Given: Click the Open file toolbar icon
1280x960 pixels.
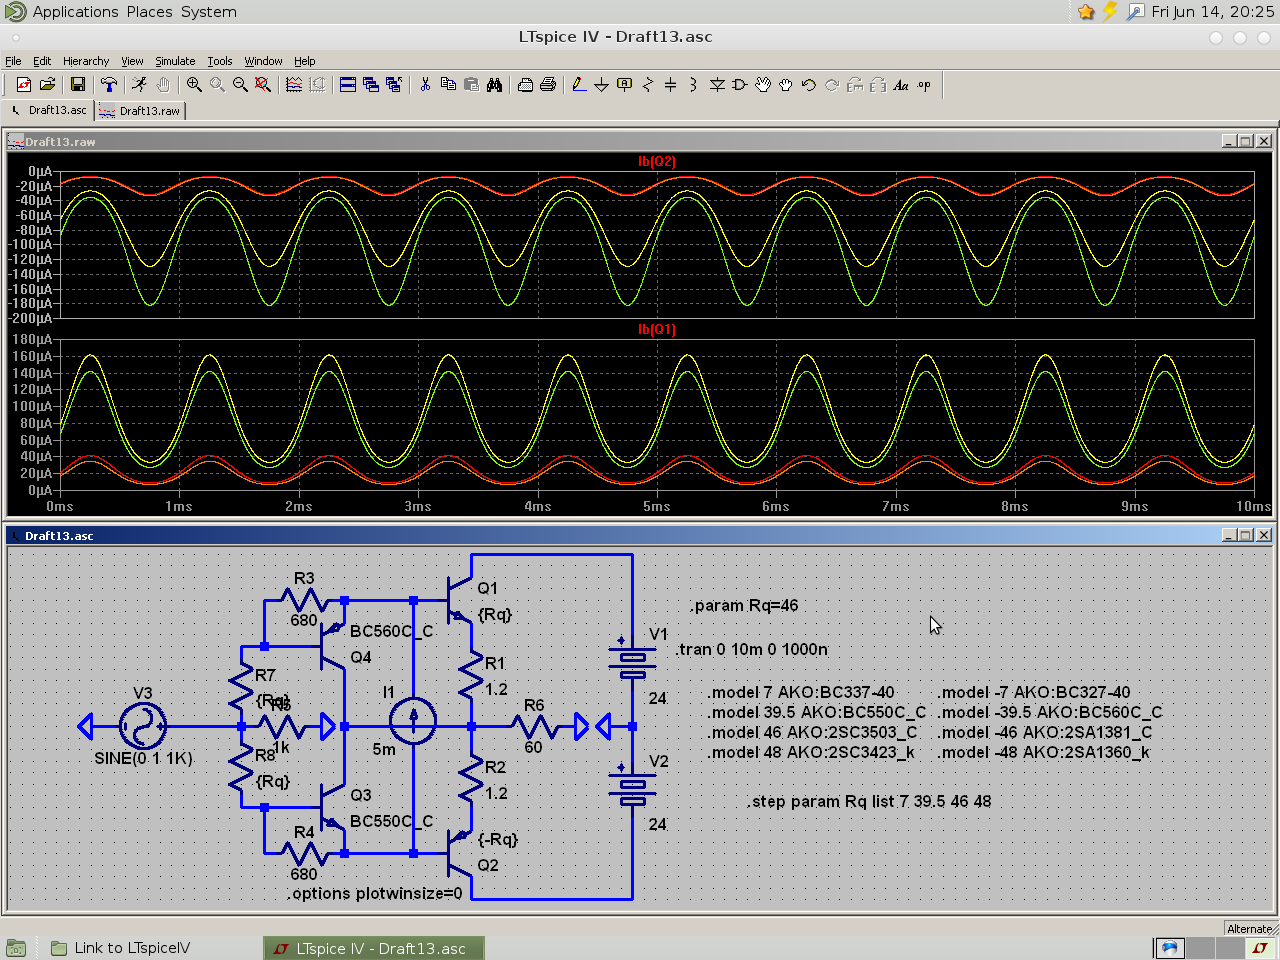Looking at the screenshot, I should click(x=47, y=85).
